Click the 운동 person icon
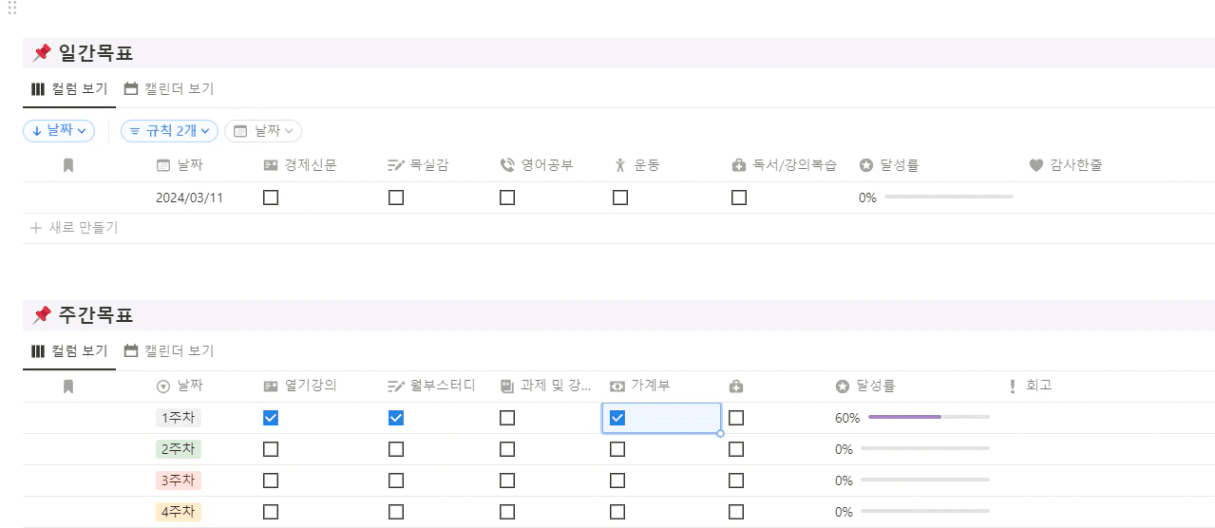1215x528 pixels. click(620, 166)
